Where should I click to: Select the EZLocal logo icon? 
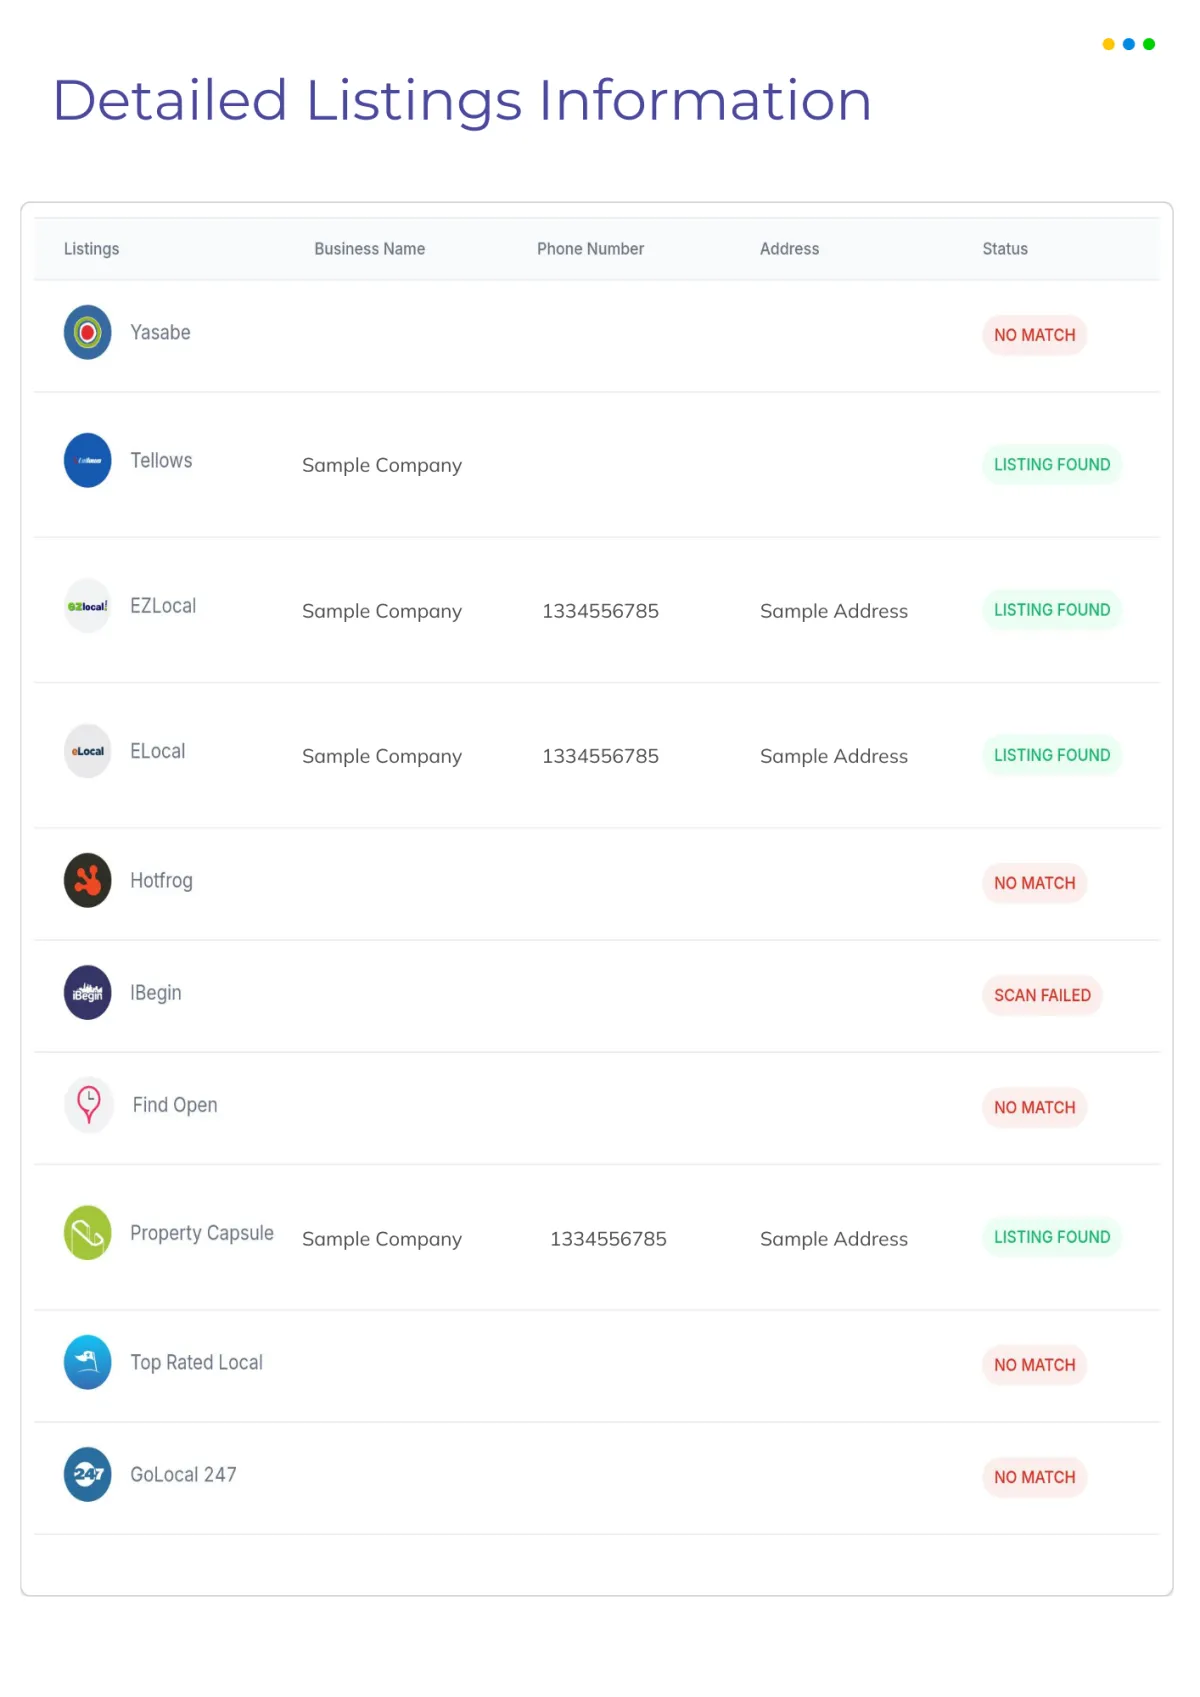coord(88,606)
